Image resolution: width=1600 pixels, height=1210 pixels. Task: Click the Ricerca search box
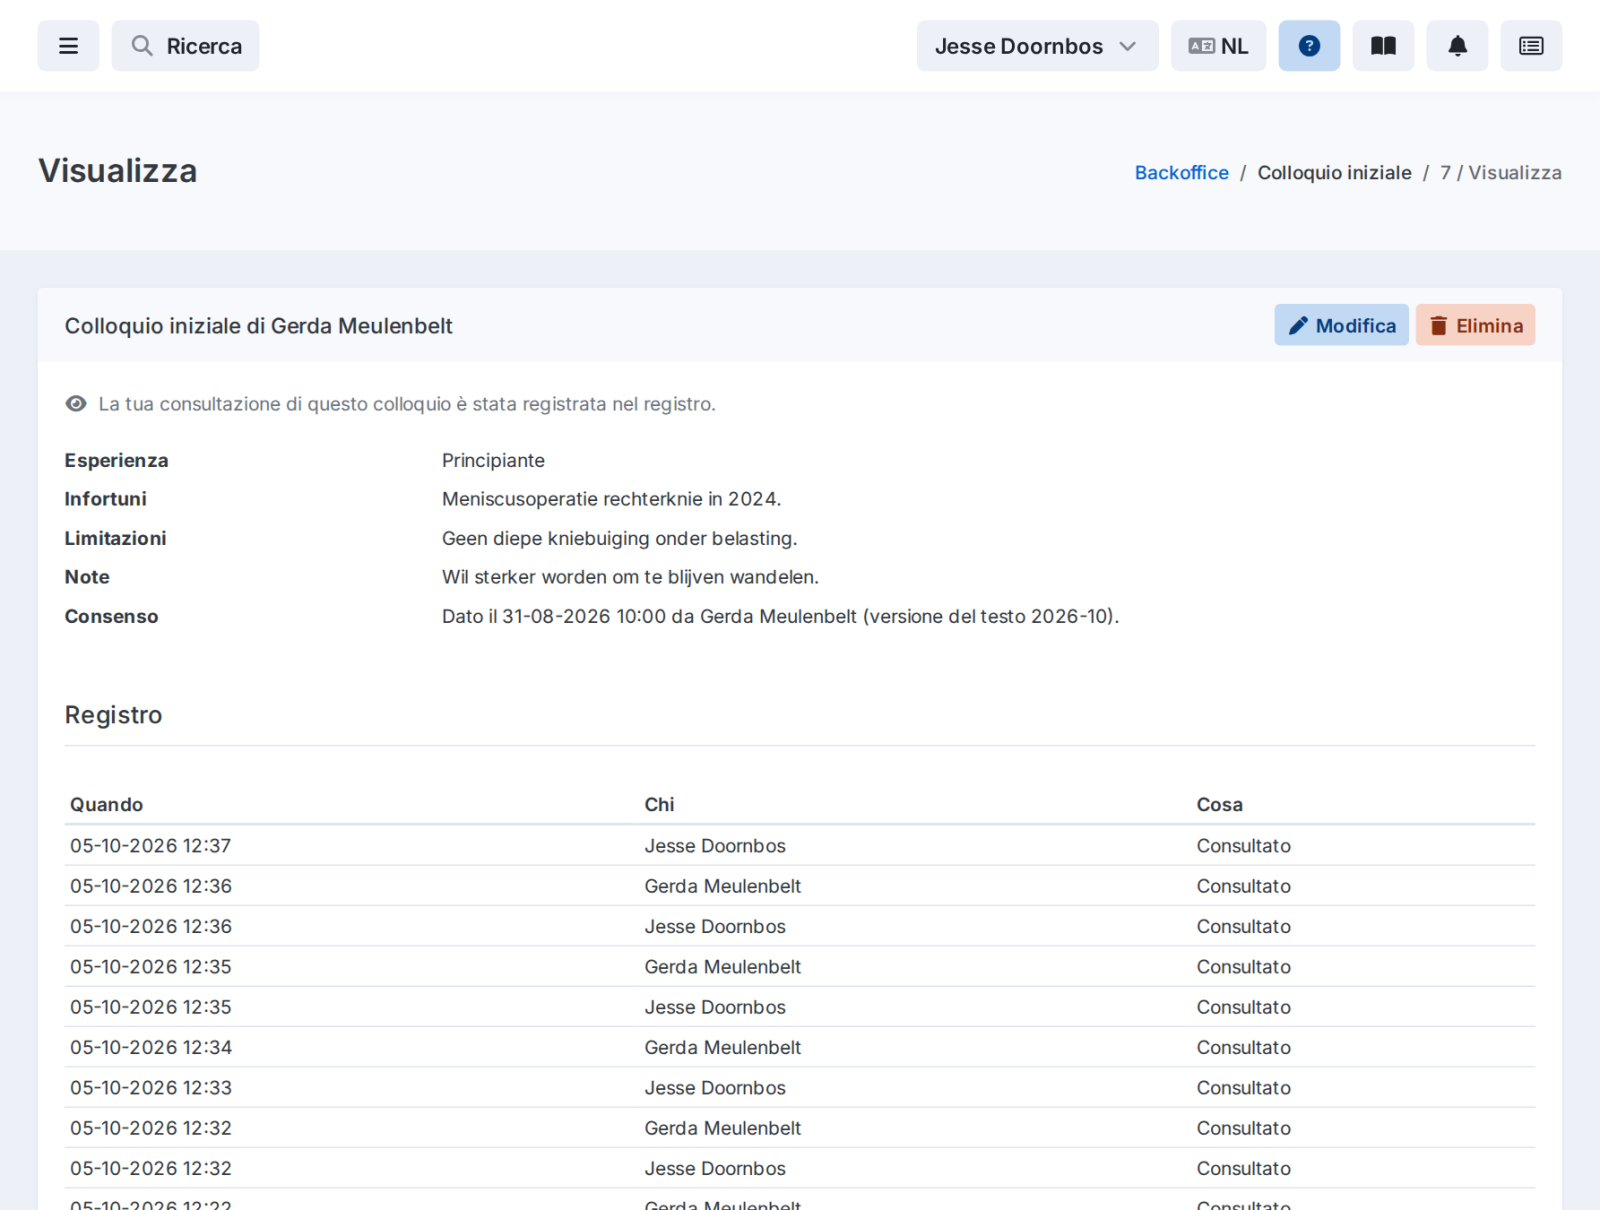pos(185,46)
